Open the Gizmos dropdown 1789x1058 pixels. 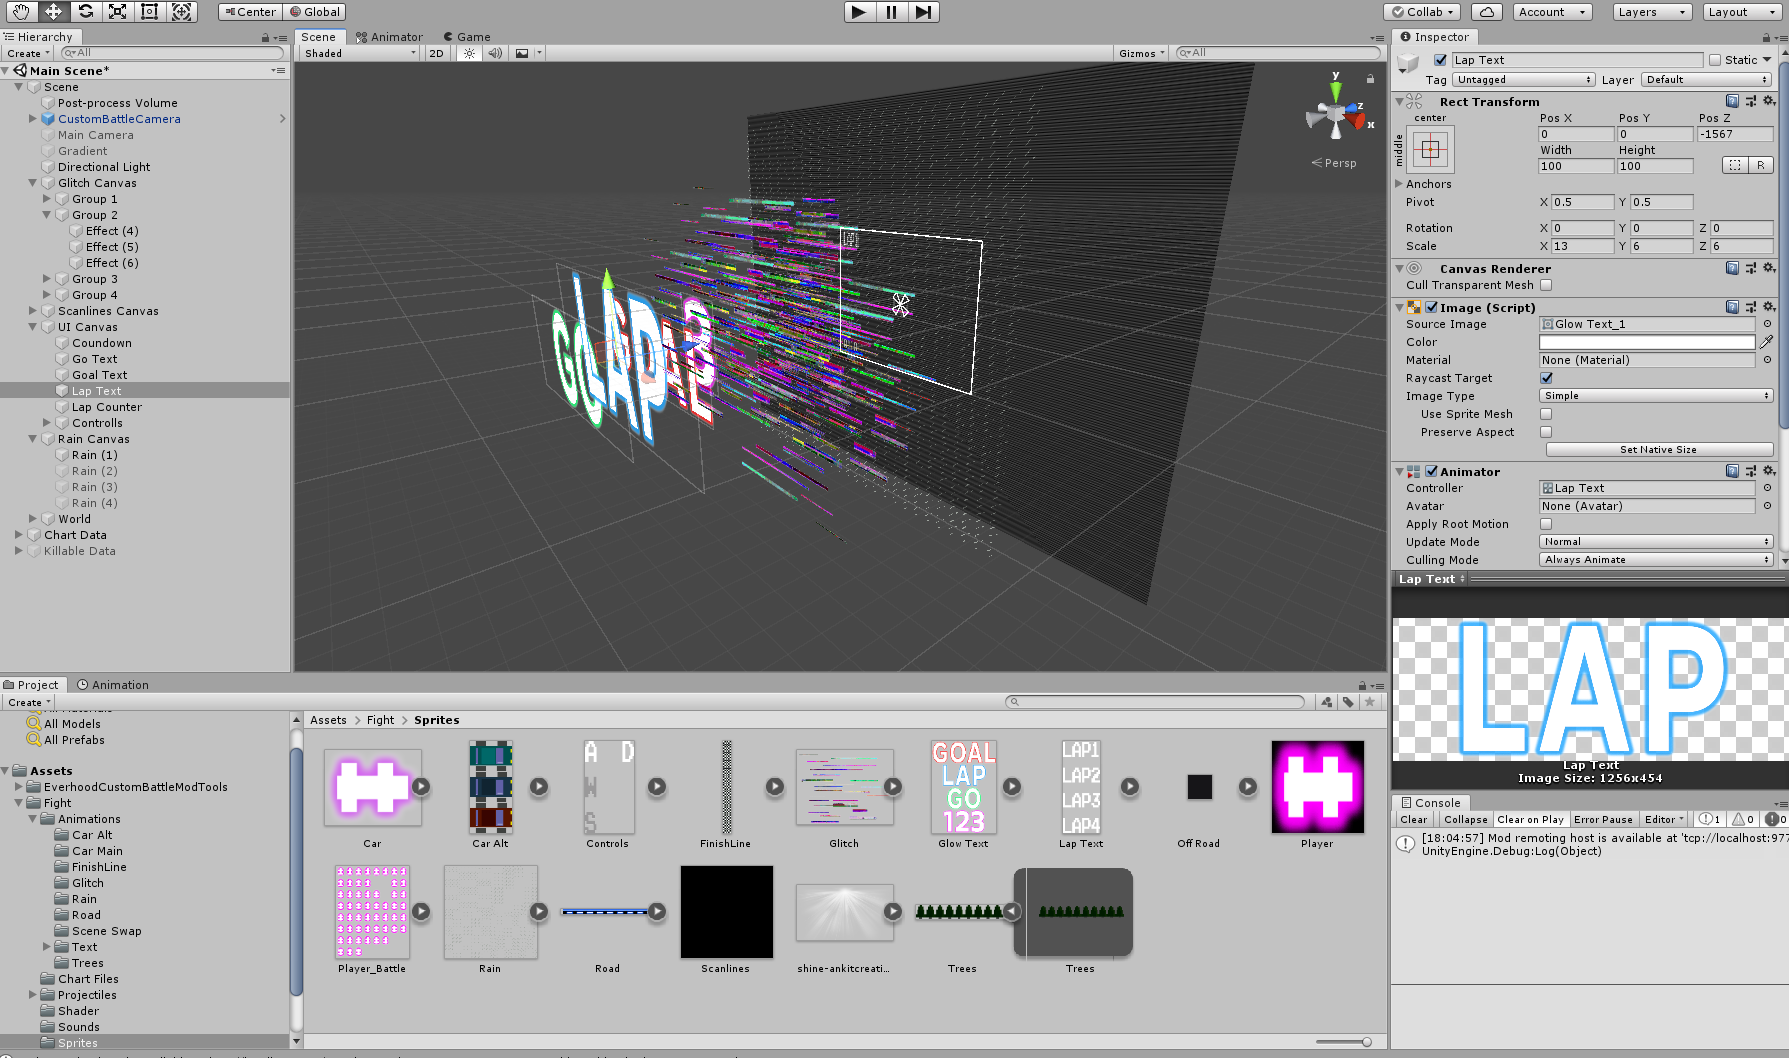click(1142, 53)
